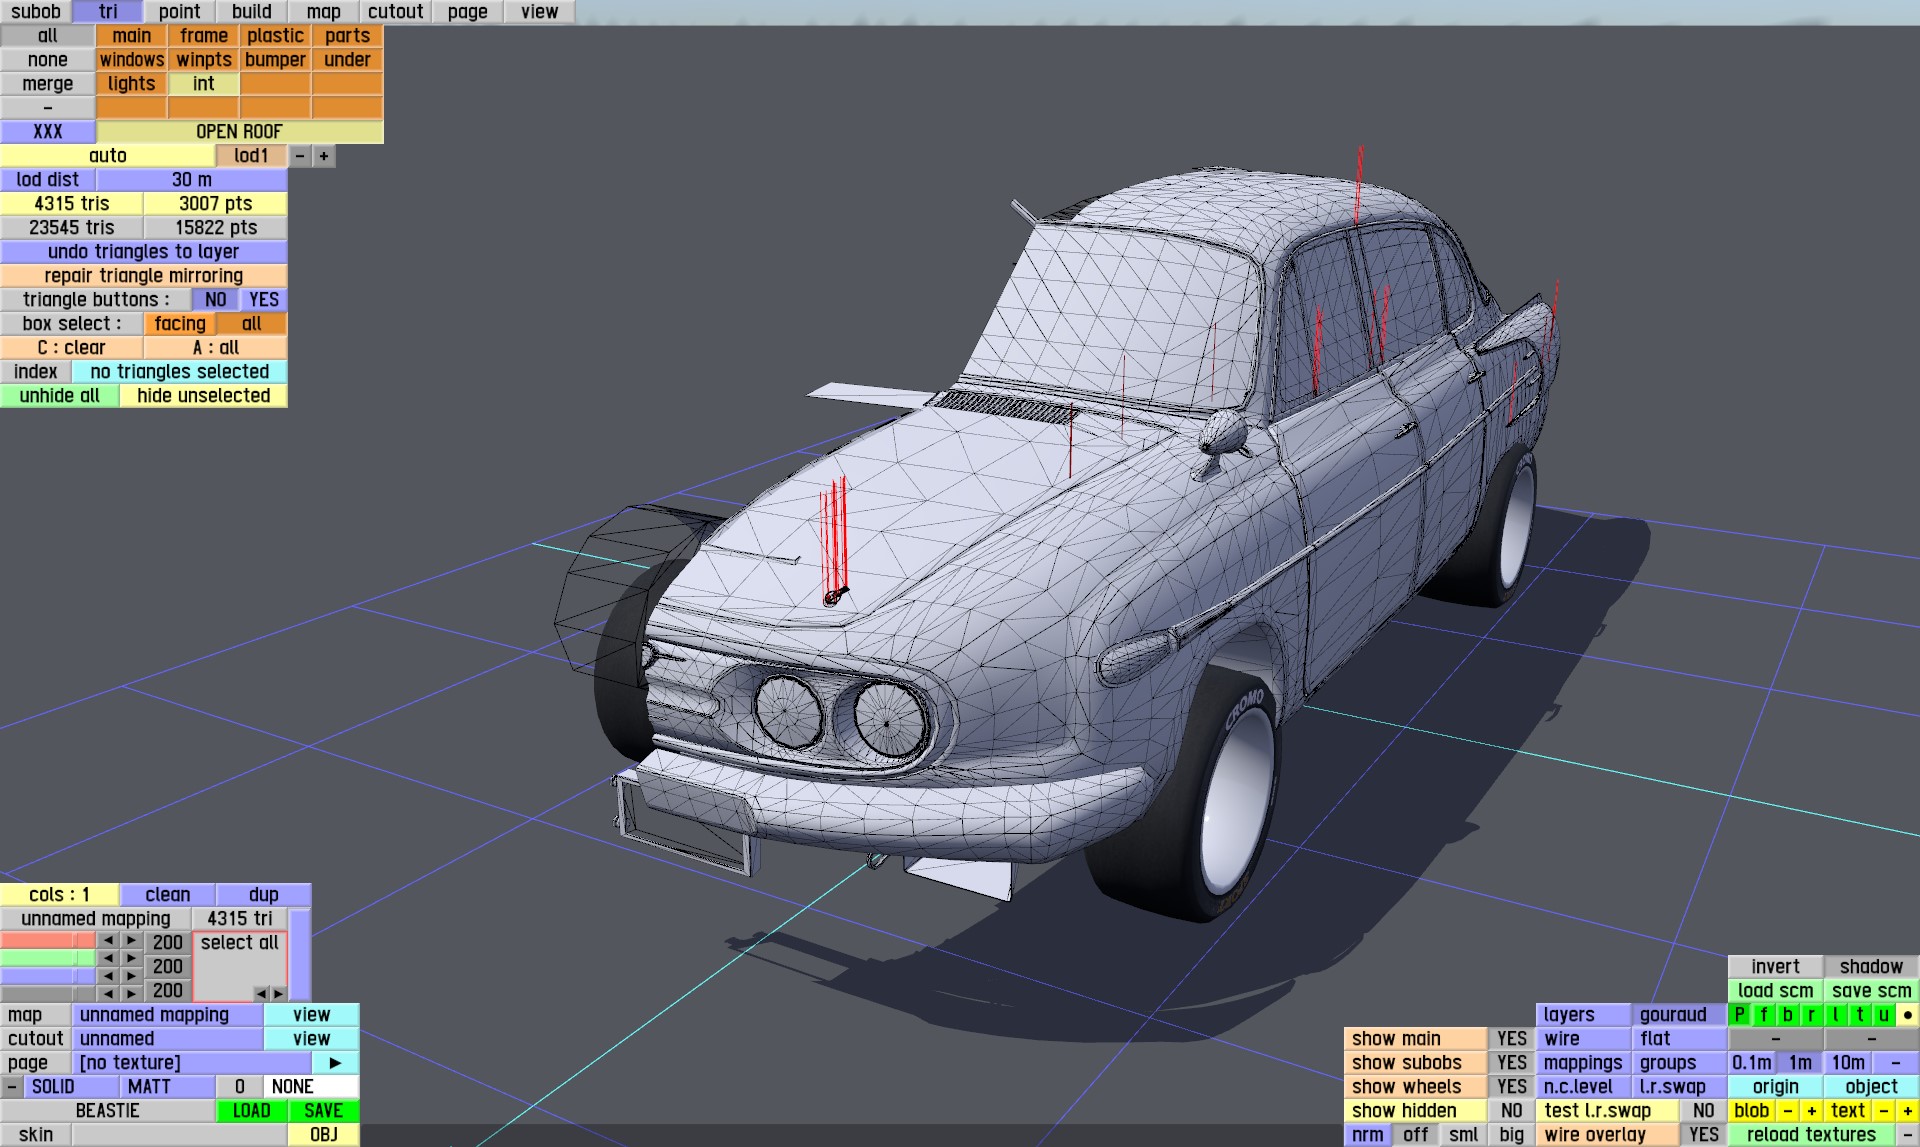1920x1147 pixels.
Task: Click repair triangle mirroring
Action: pyautogui.click(x=143, y=276)
